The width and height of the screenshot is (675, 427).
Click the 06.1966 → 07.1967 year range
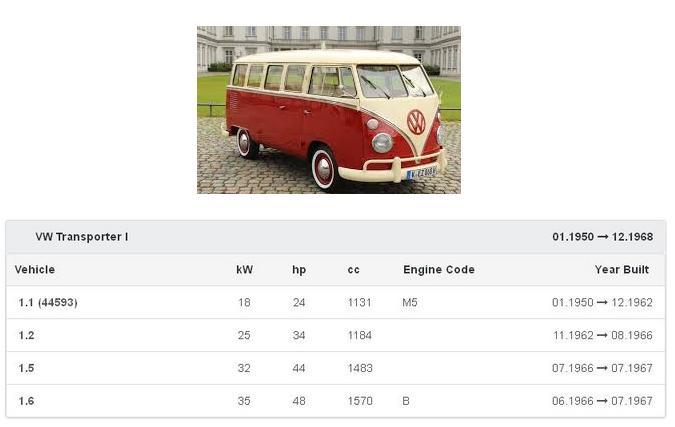pyautogui.click(x=602, y=401)
